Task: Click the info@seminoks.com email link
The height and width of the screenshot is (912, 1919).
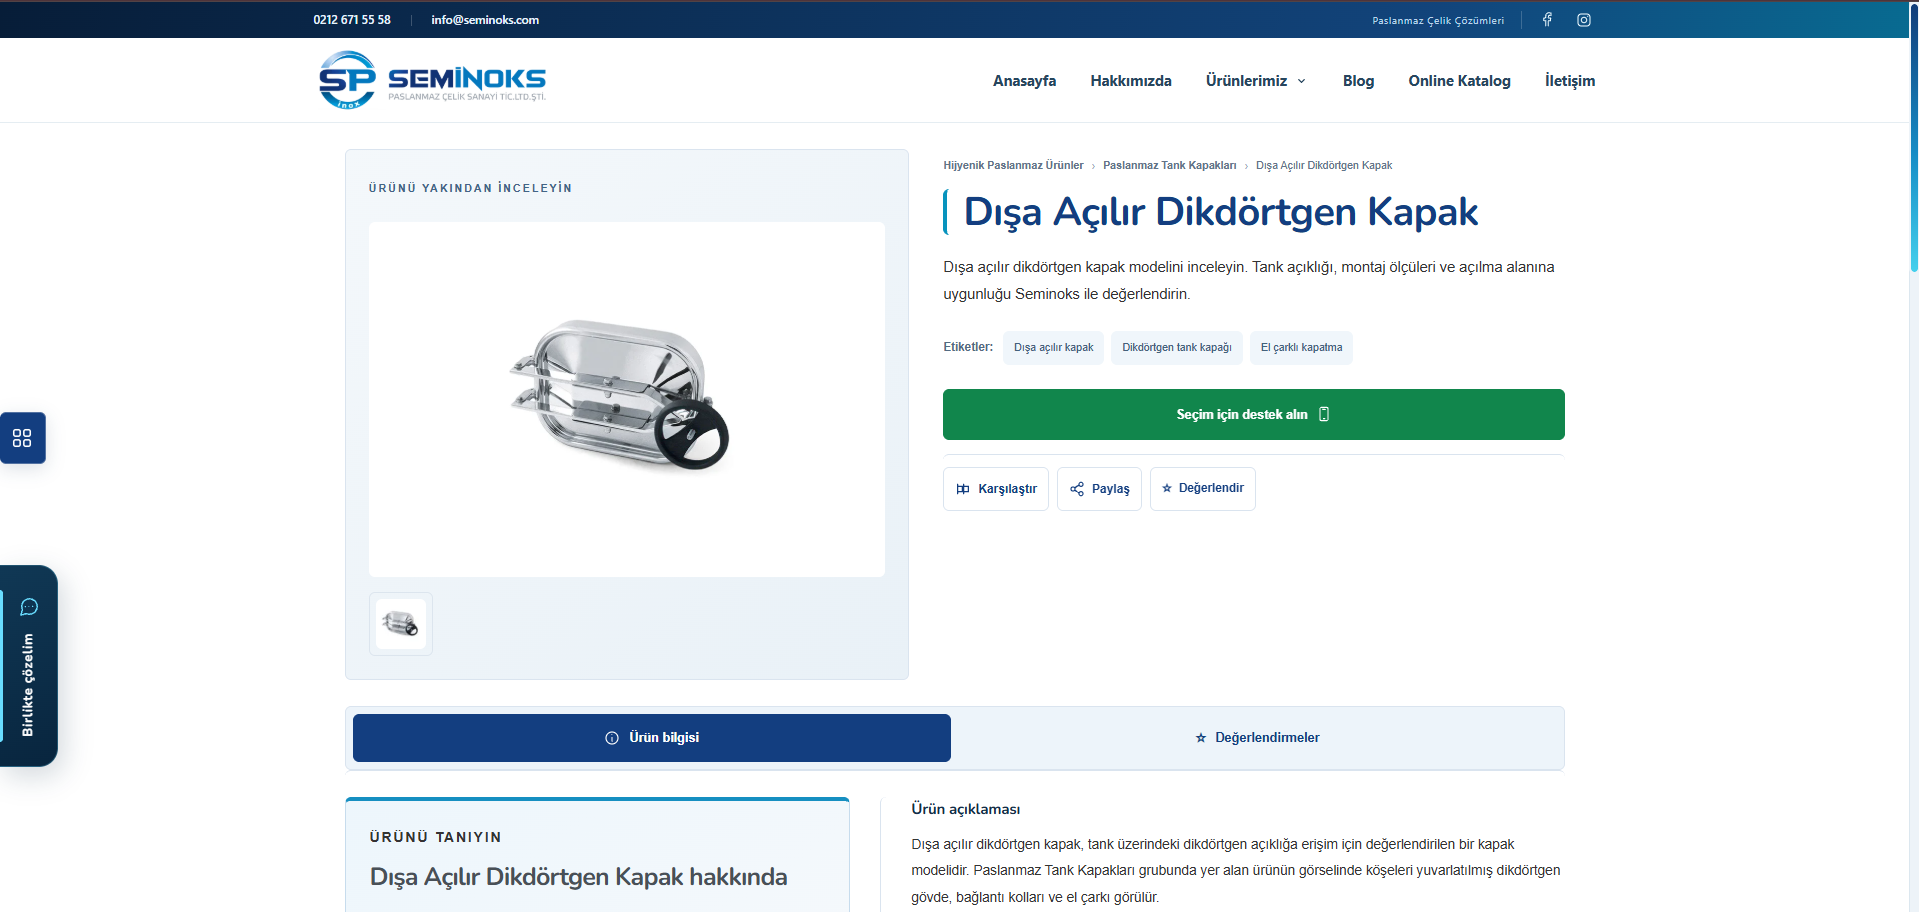Action: click(485, 20)
